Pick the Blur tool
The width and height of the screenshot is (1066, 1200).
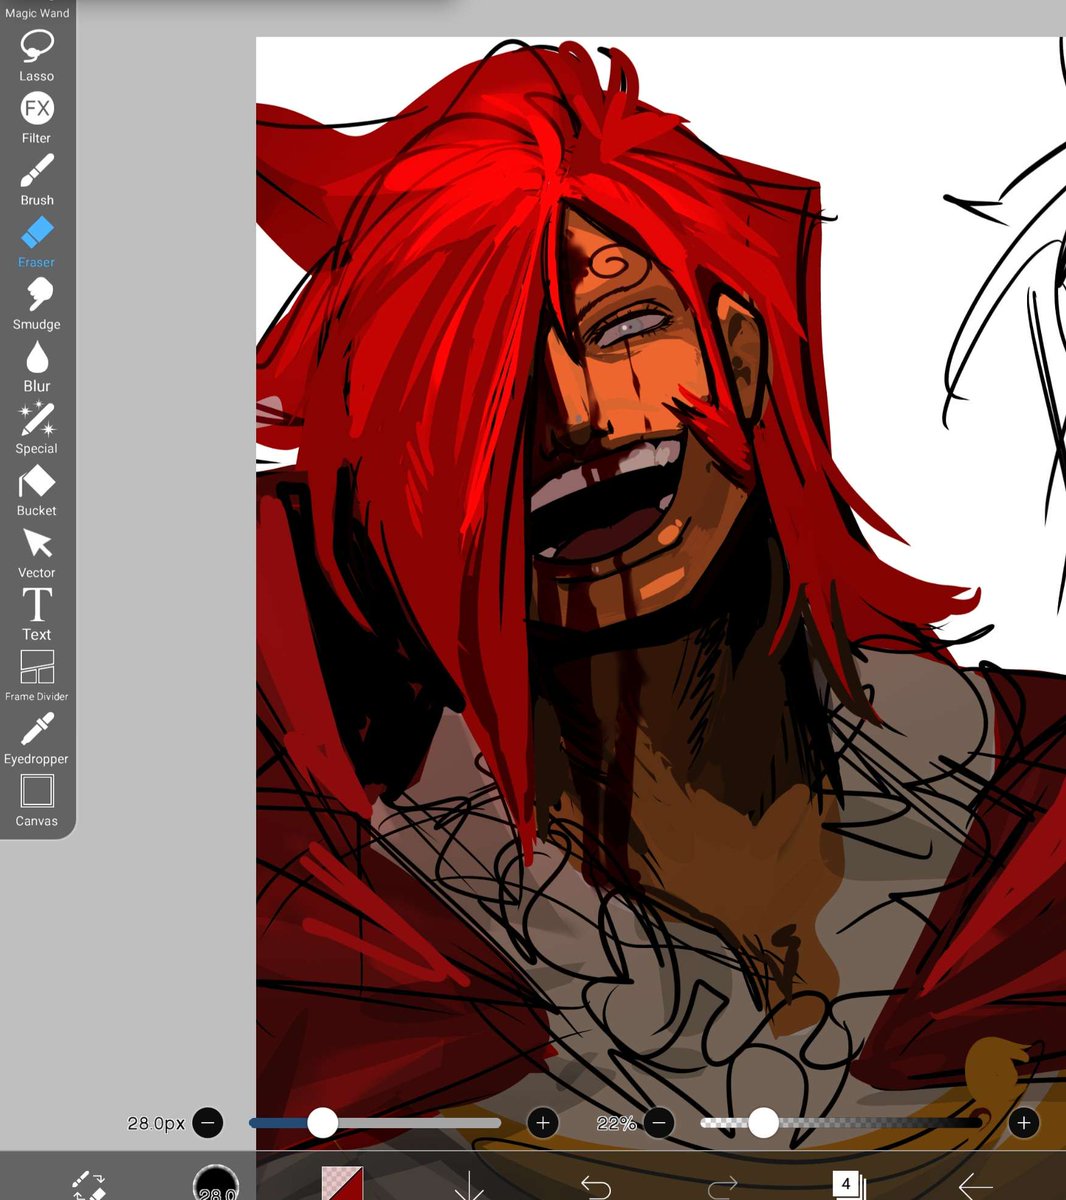pyautogui.click(x=36, y=366)
